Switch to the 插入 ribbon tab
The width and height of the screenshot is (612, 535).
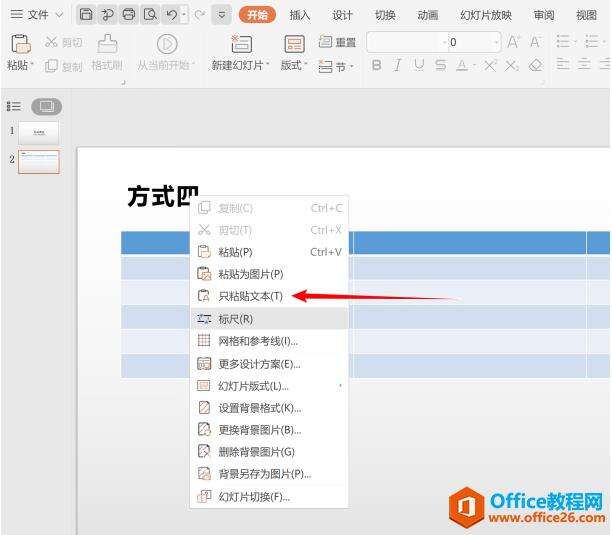pyautogui.click(x=299, y=15)
